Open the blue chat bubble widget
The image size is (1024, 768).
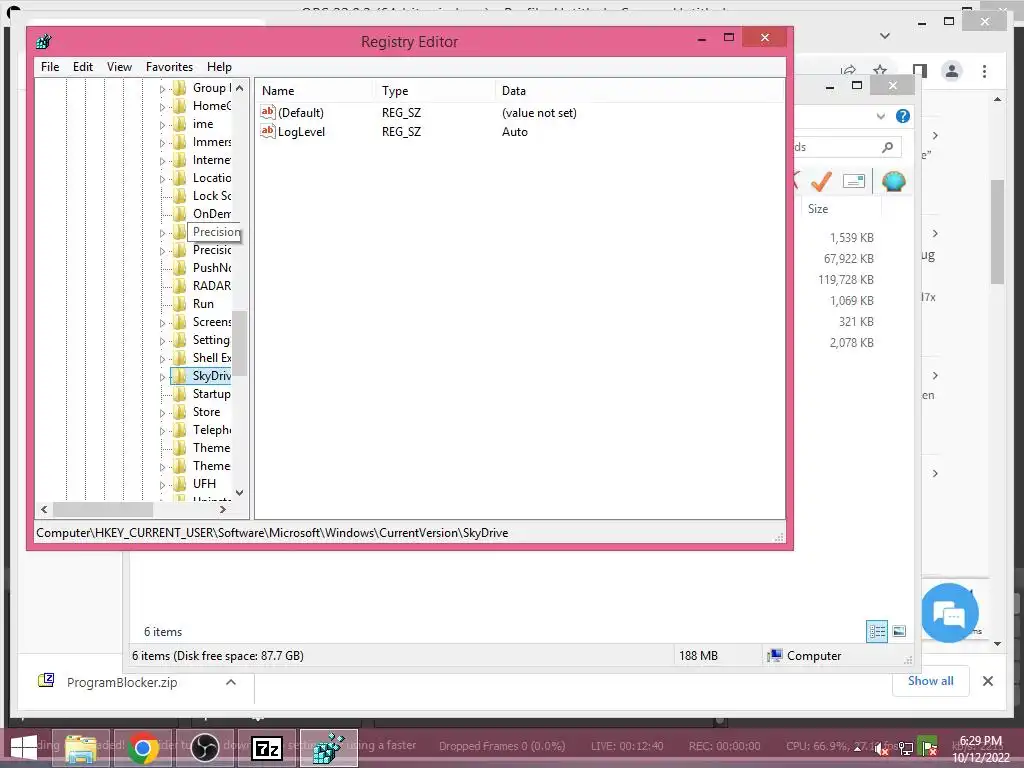950,613
